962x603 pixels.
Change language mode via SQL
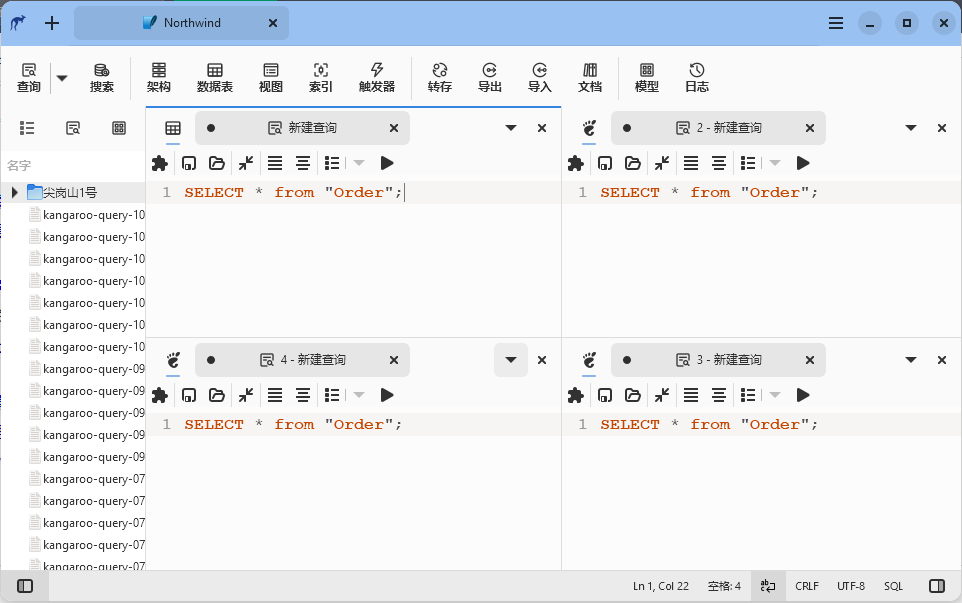[893, 586]
